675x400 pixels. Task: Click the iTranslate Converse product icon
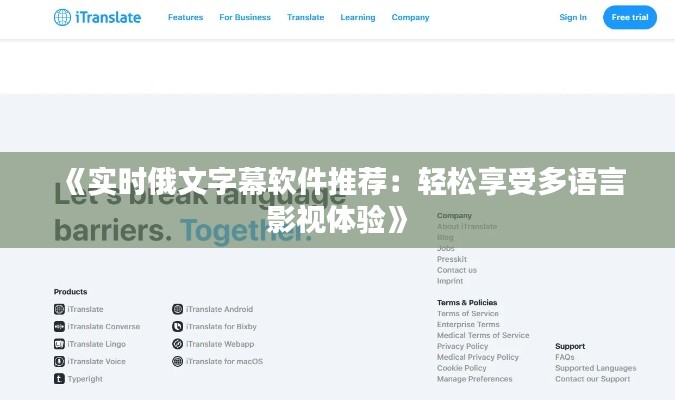click(59, 326)
